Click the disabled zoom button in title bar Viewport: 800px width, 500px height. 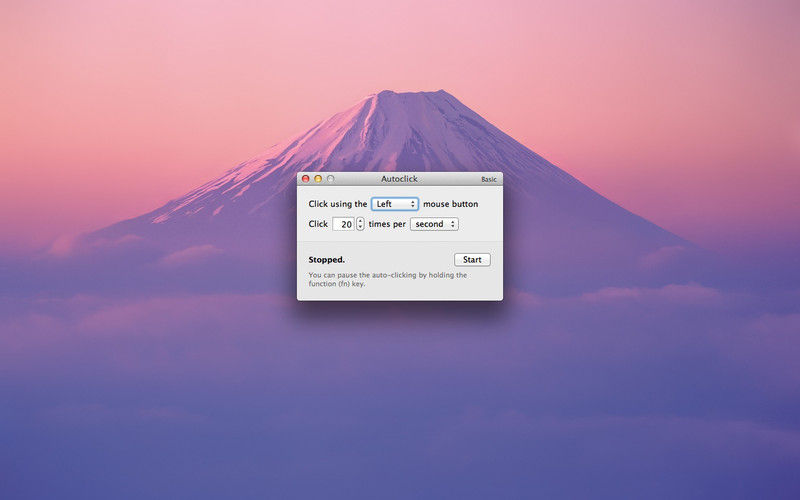click(x=331, y=179)
